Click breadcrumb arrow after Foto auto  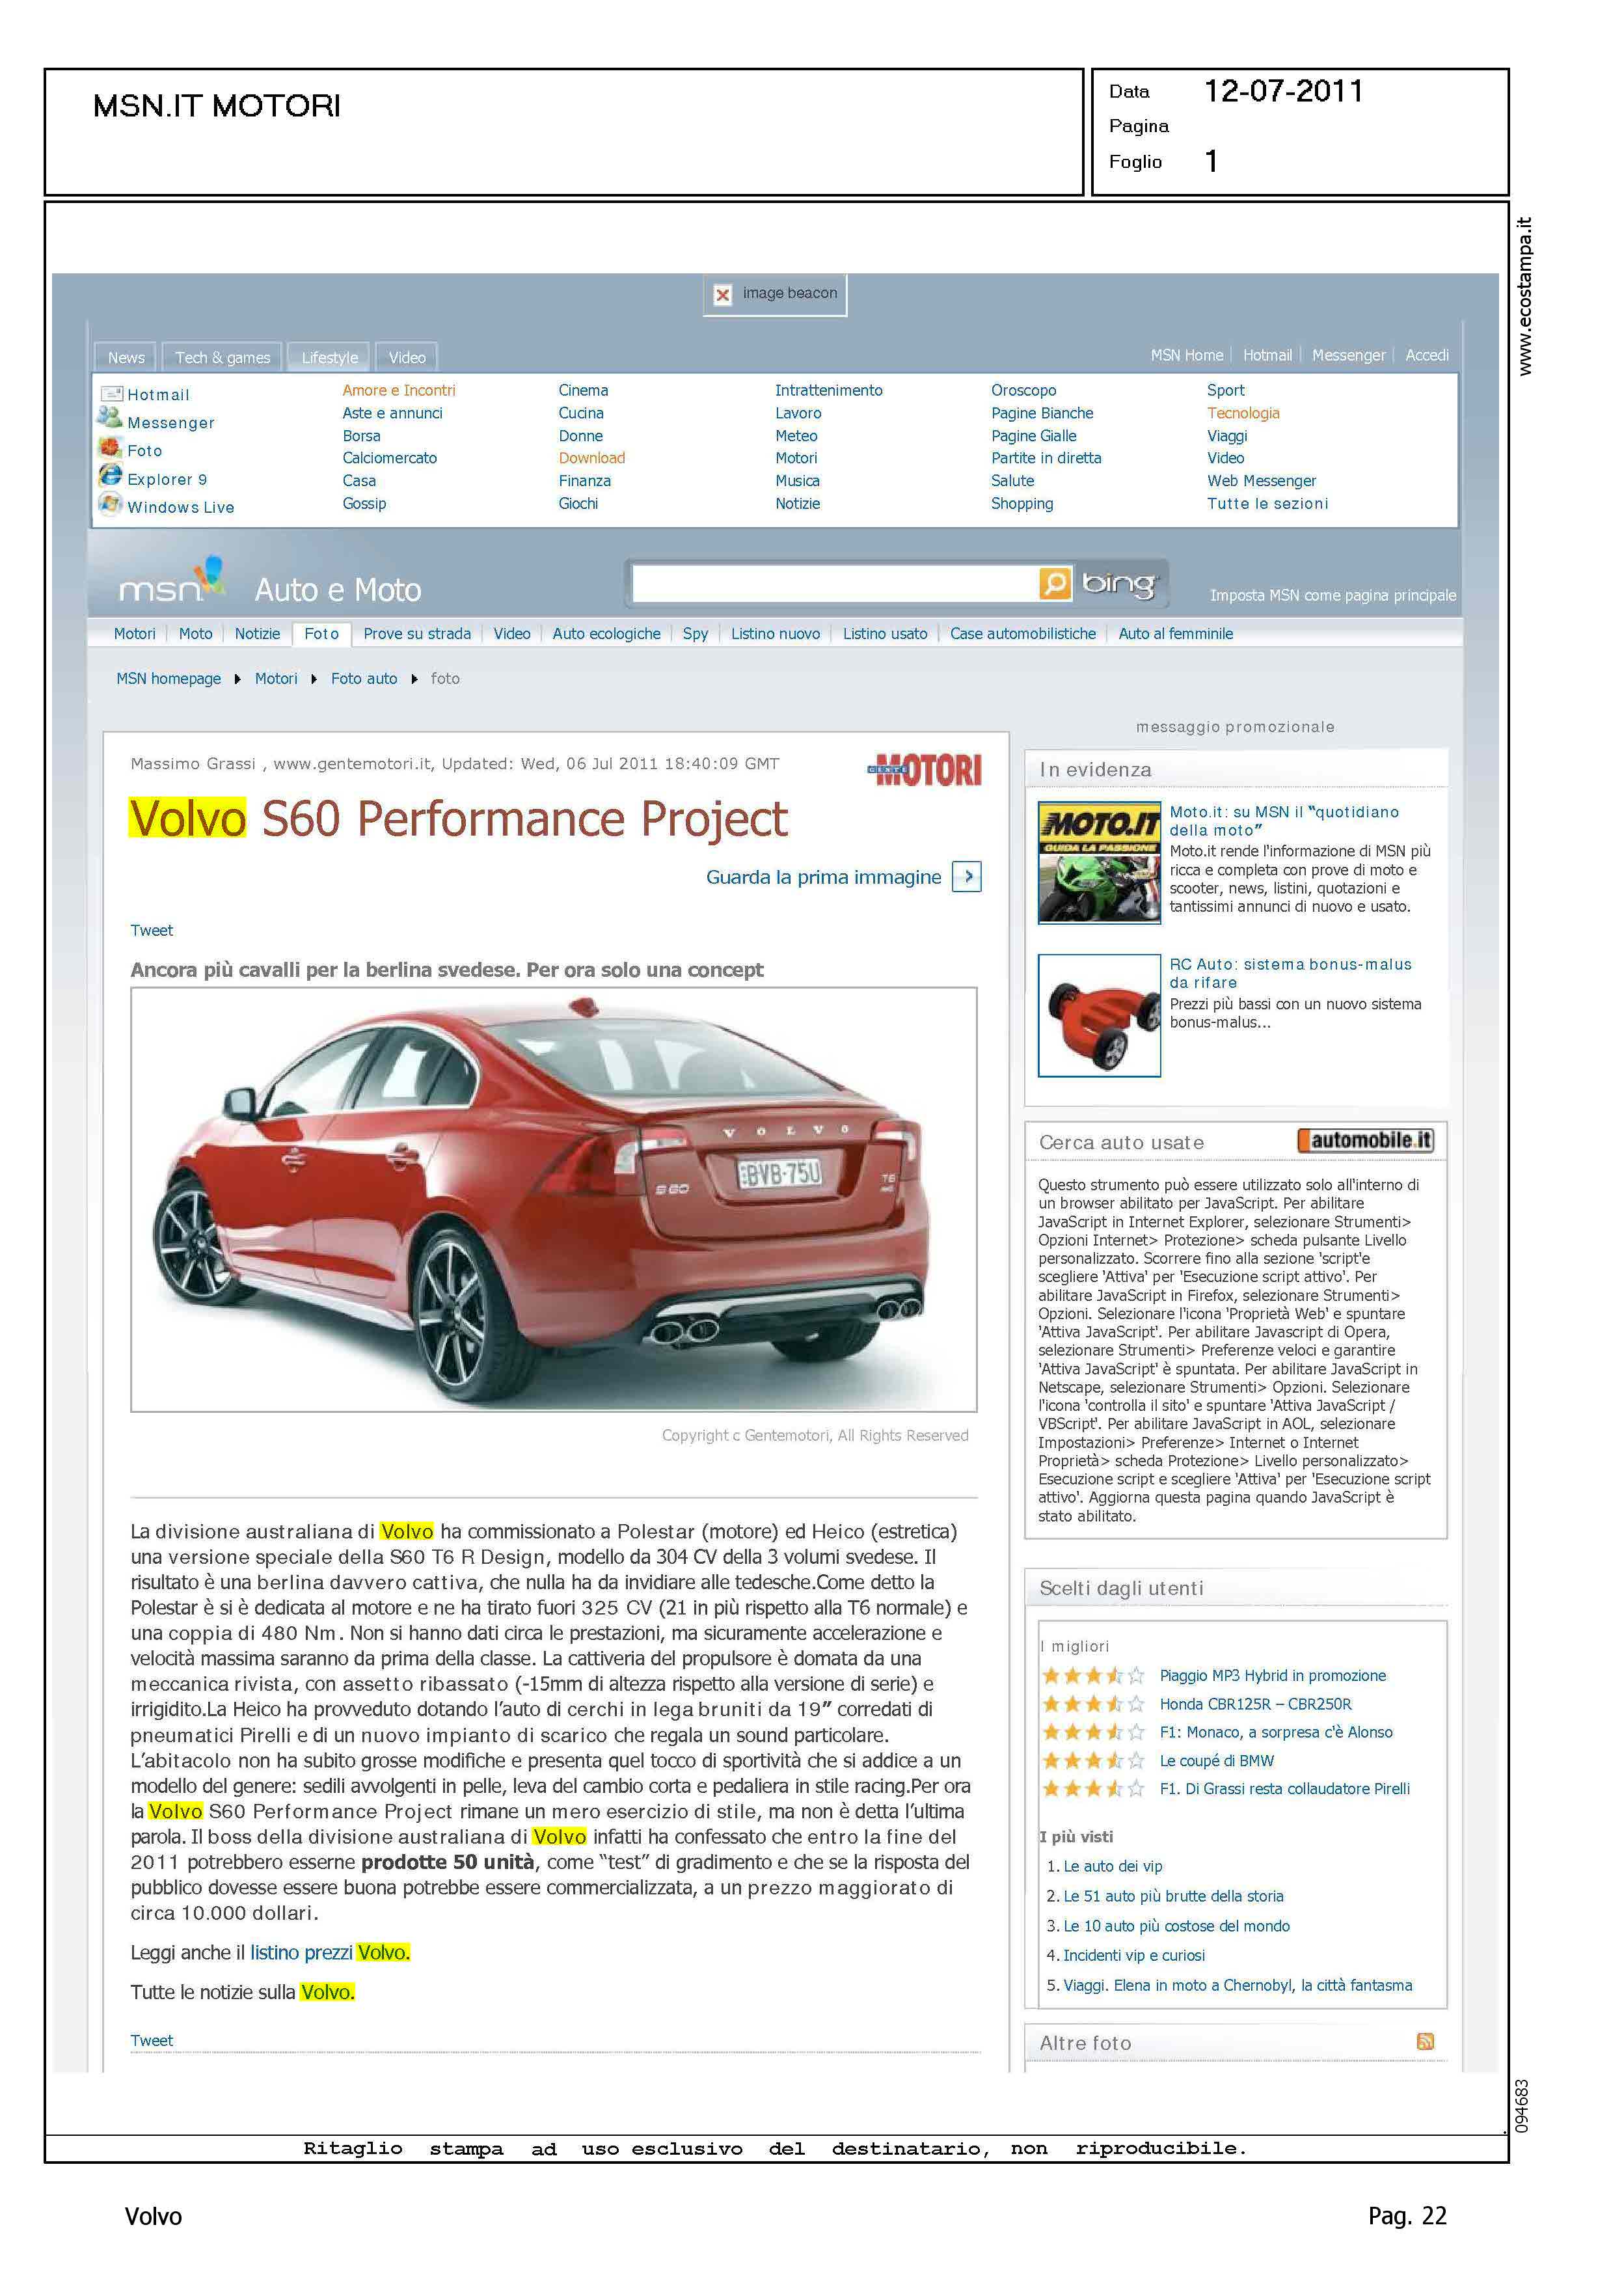414,679
